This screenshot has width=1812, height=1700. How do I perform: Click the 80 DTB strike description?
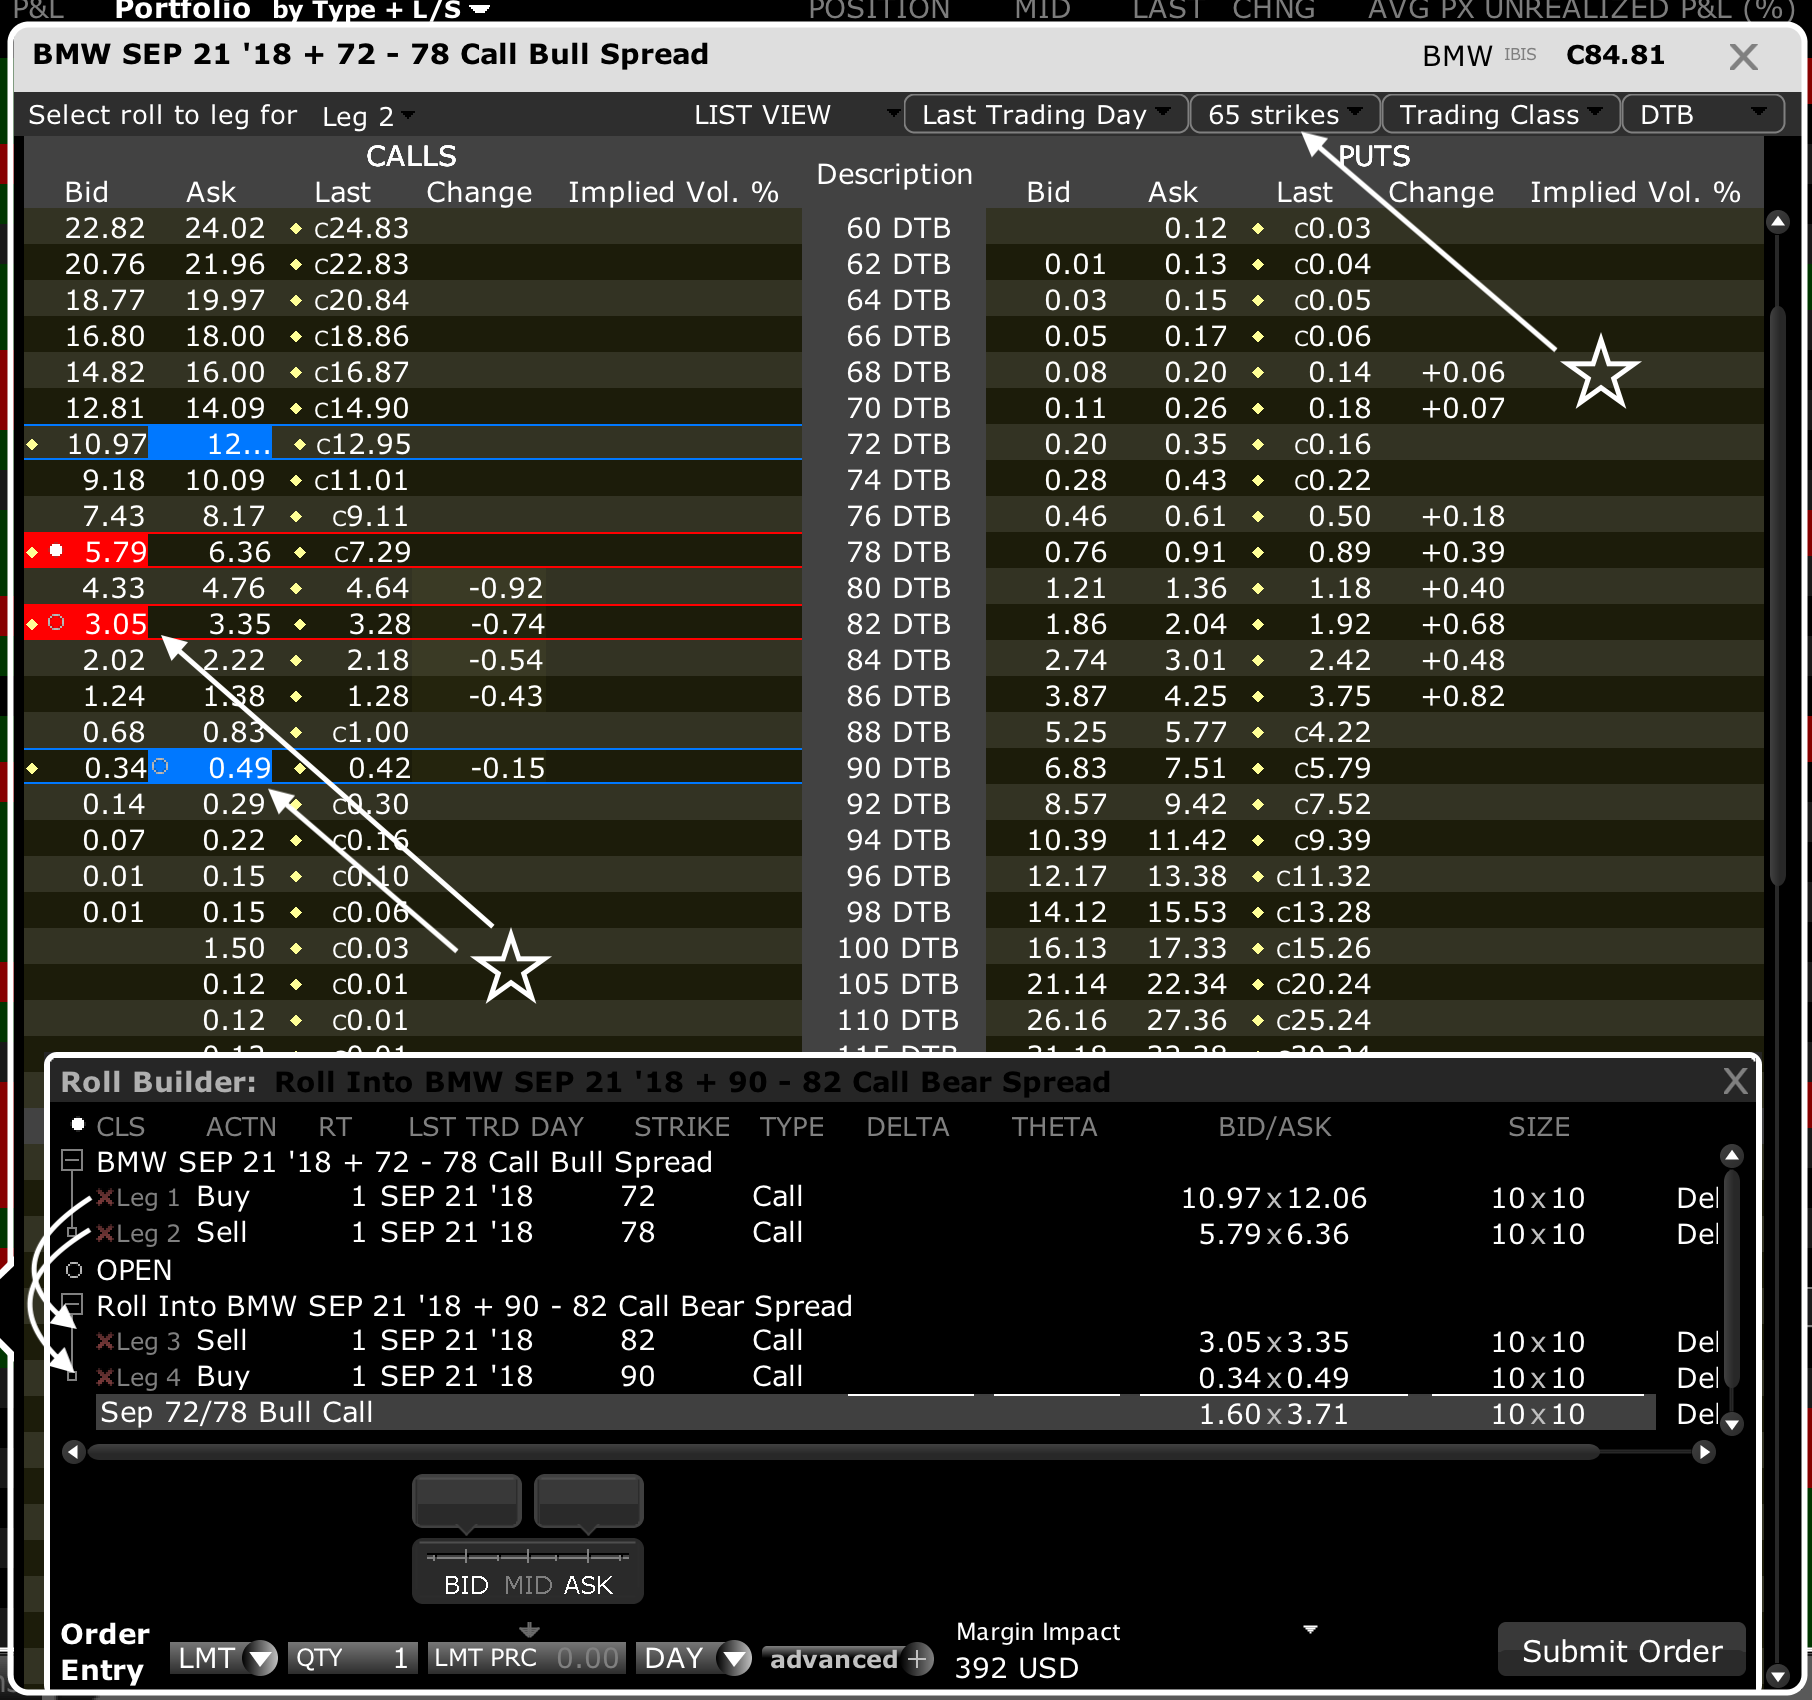coord(897,588)
